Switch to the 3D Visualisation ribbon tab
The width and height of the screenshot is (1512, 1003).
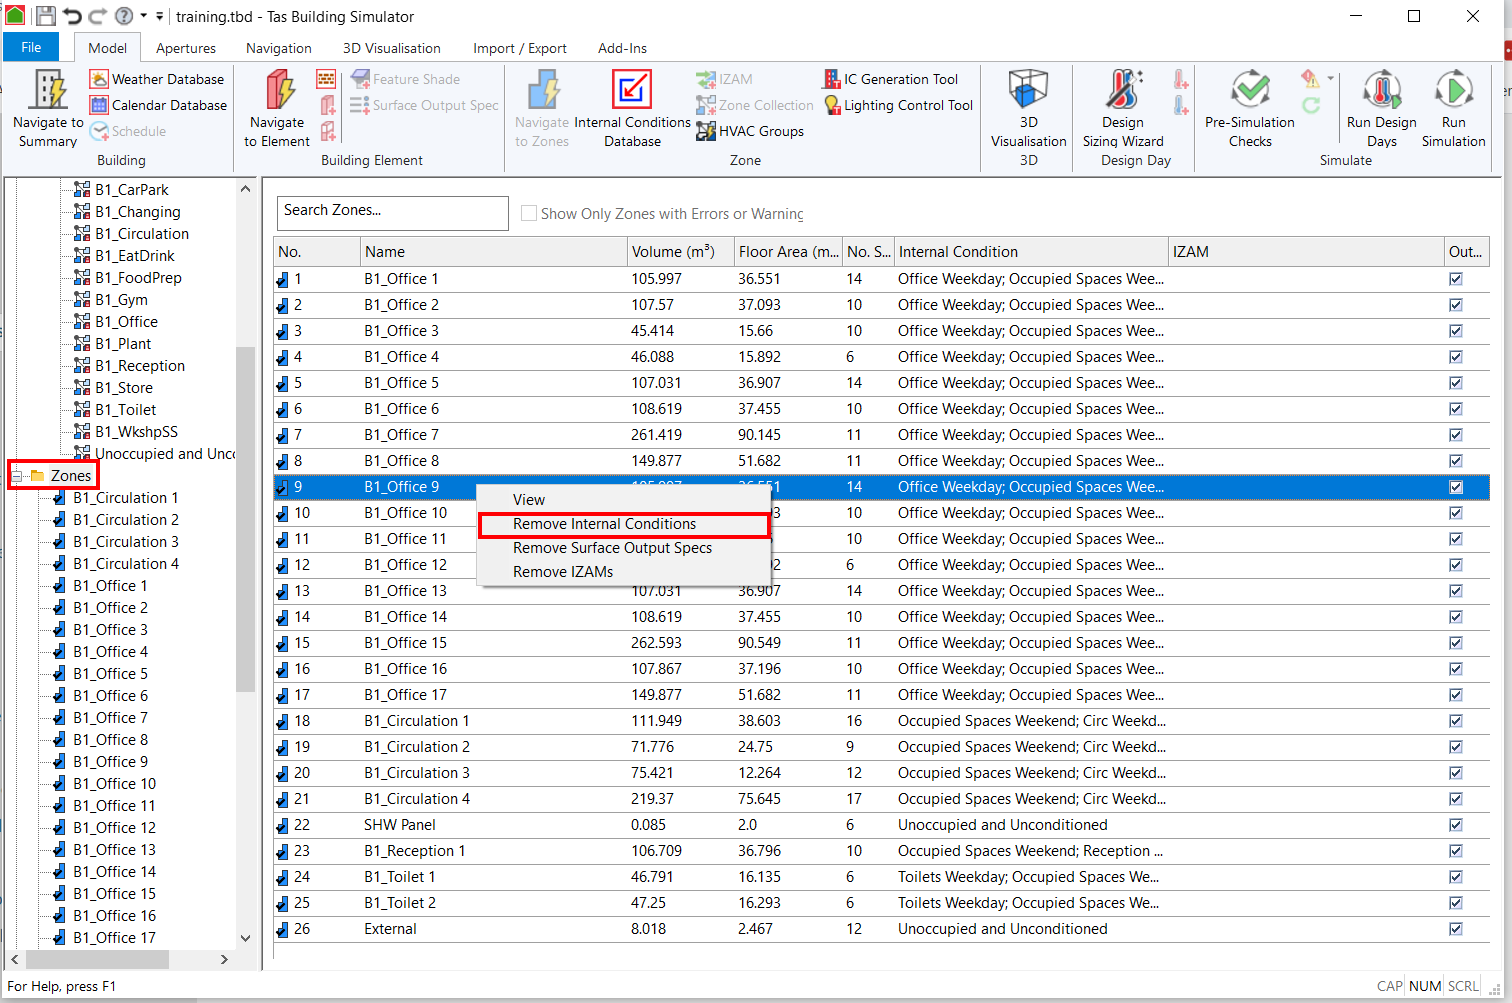coord(392,48)
